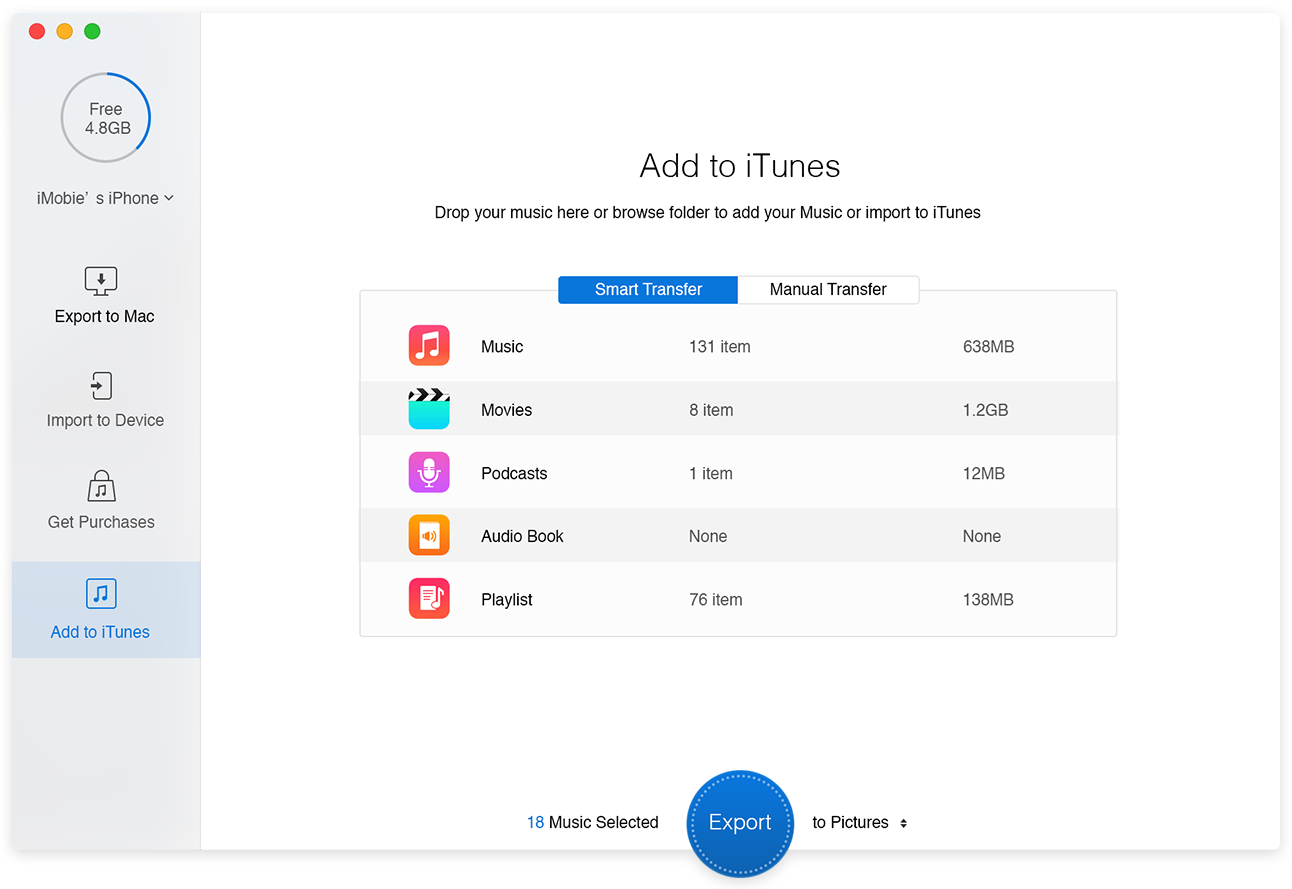Click the Export to Mac monitor icon
The width and height of the screenshot is (1292, 889).
[101, 281]
